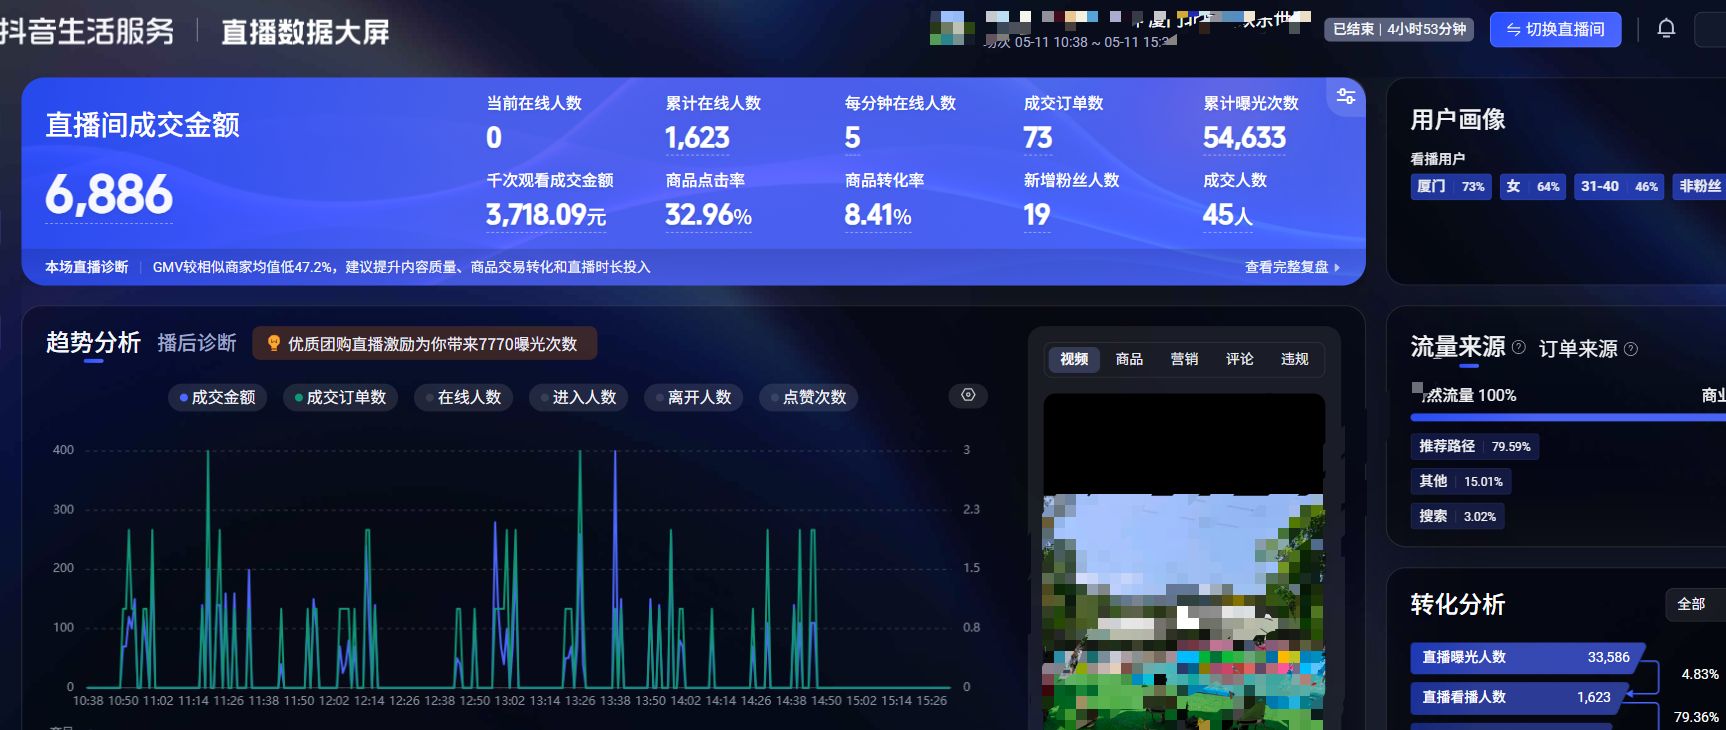Click the 其他 15.01% tag
Viewport: 1726px width, 730px height.
pyautogui.click(x=1460, y=481)
